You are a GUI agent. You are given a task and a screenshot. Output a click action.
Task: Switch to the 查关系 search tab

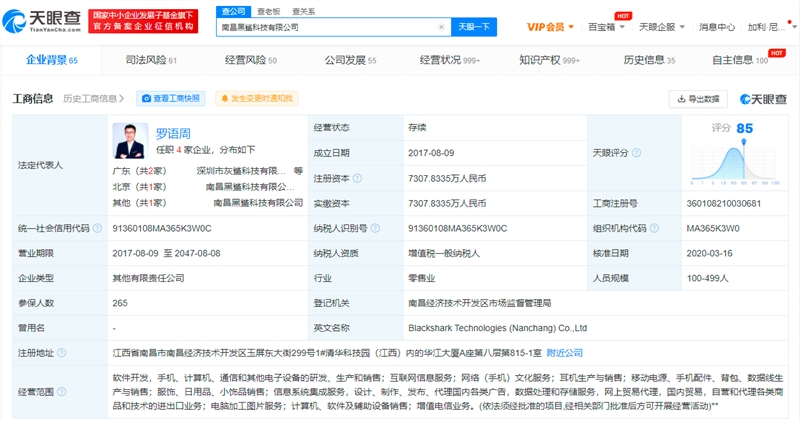tap(304, 11)
